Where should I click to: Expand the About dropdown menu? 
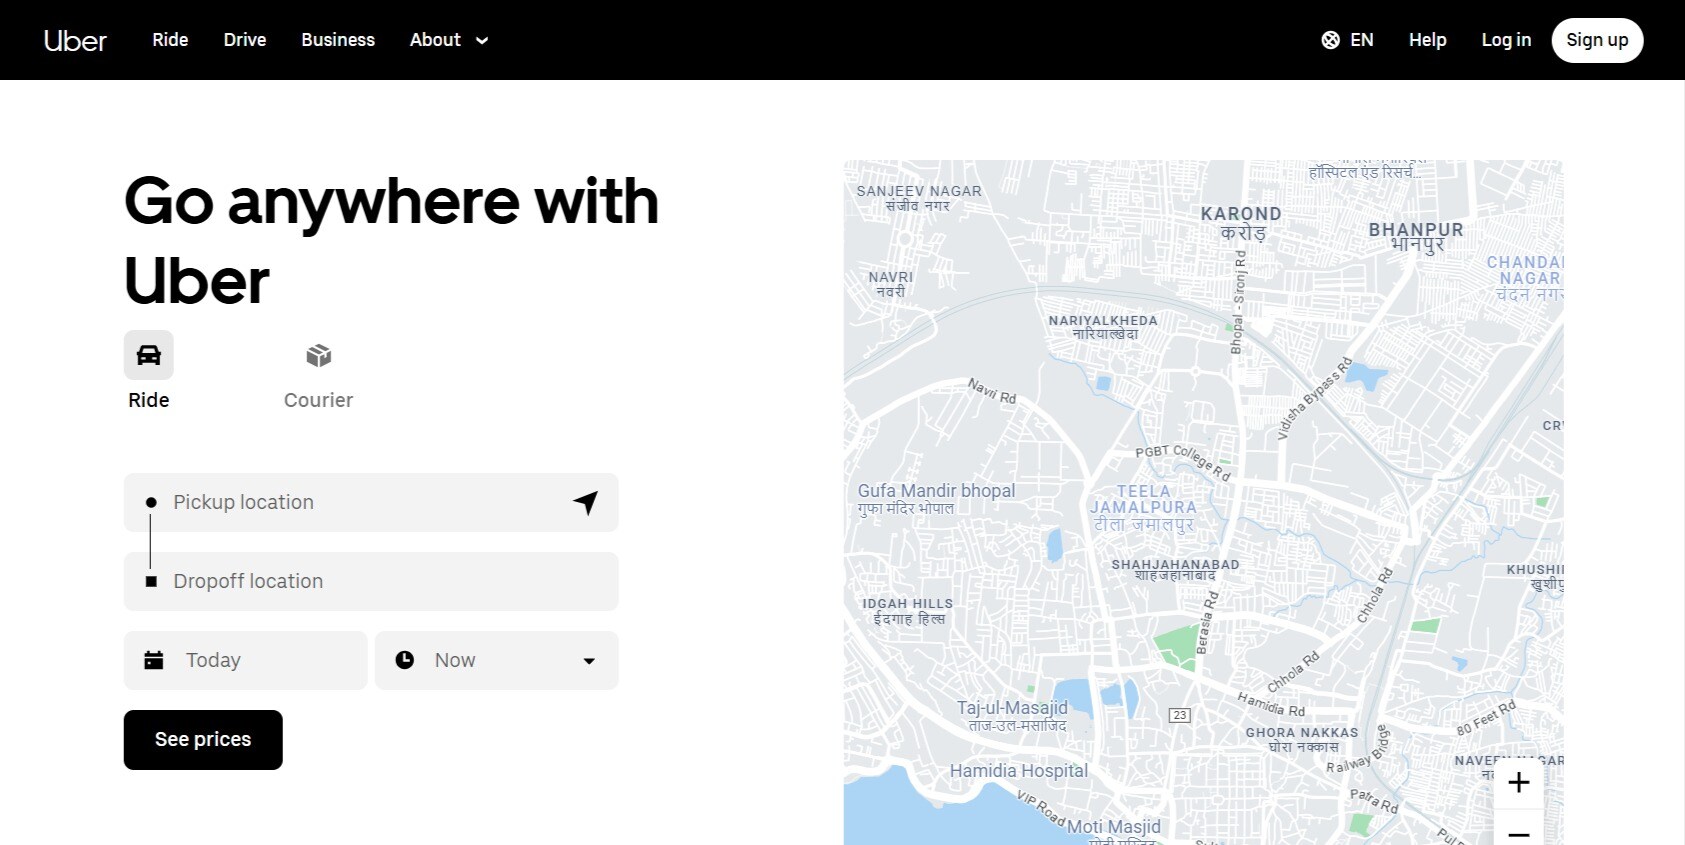point(449,40)
